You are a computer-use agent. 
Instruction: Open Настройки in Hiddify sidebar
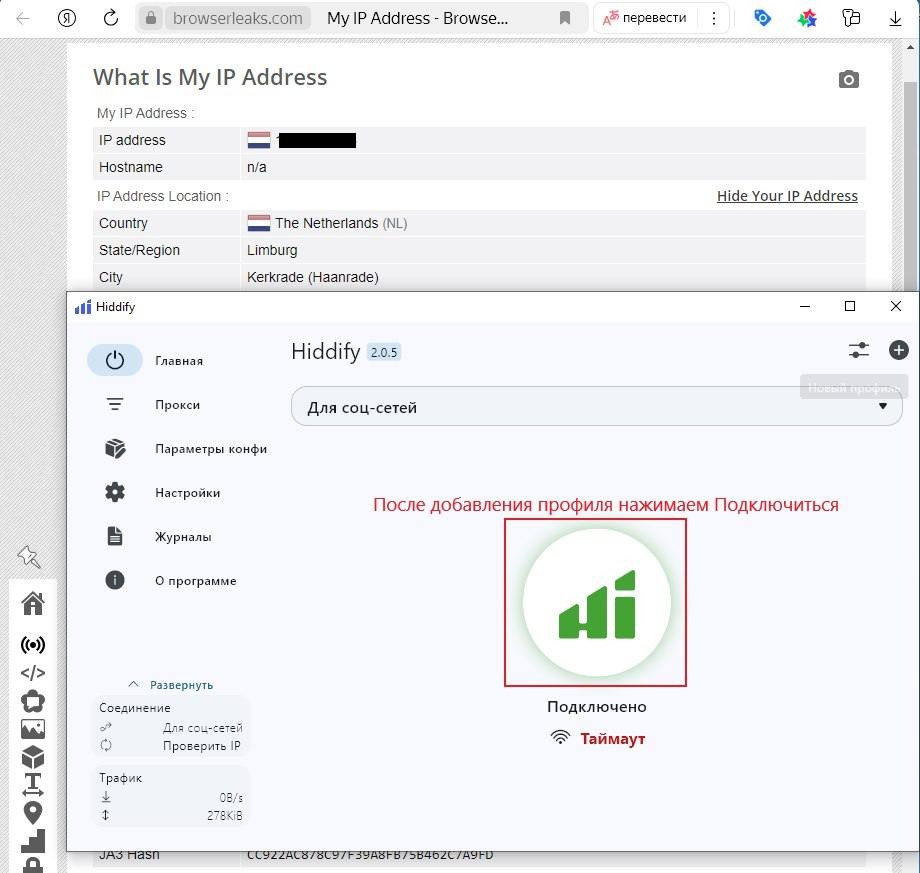pyautogui.click(x=188, y=493)
